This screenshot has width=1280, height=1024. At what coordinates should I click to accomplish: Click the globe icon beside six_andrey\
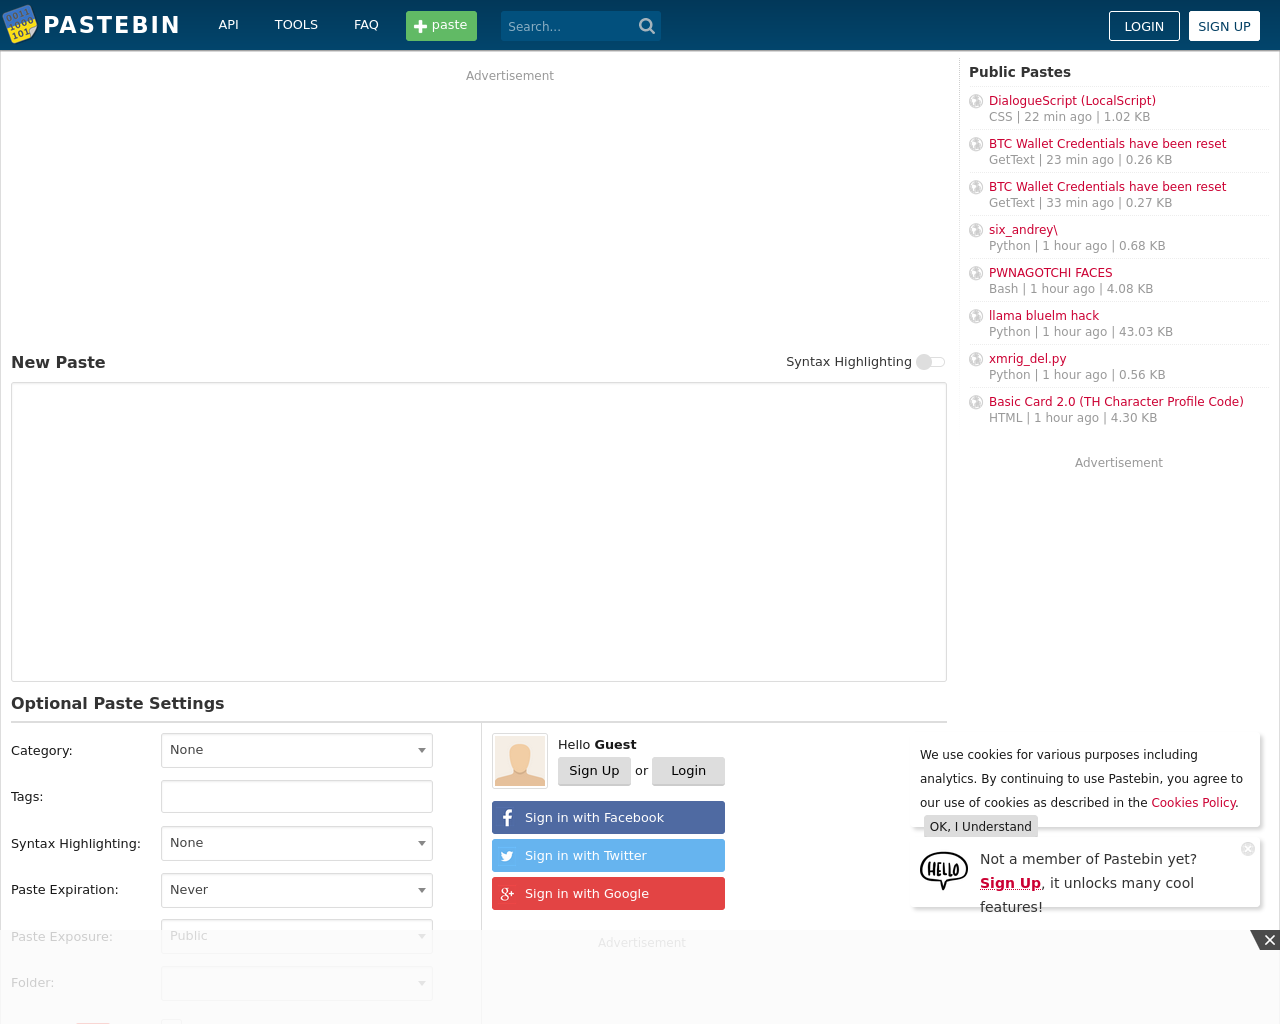point(976,230)
